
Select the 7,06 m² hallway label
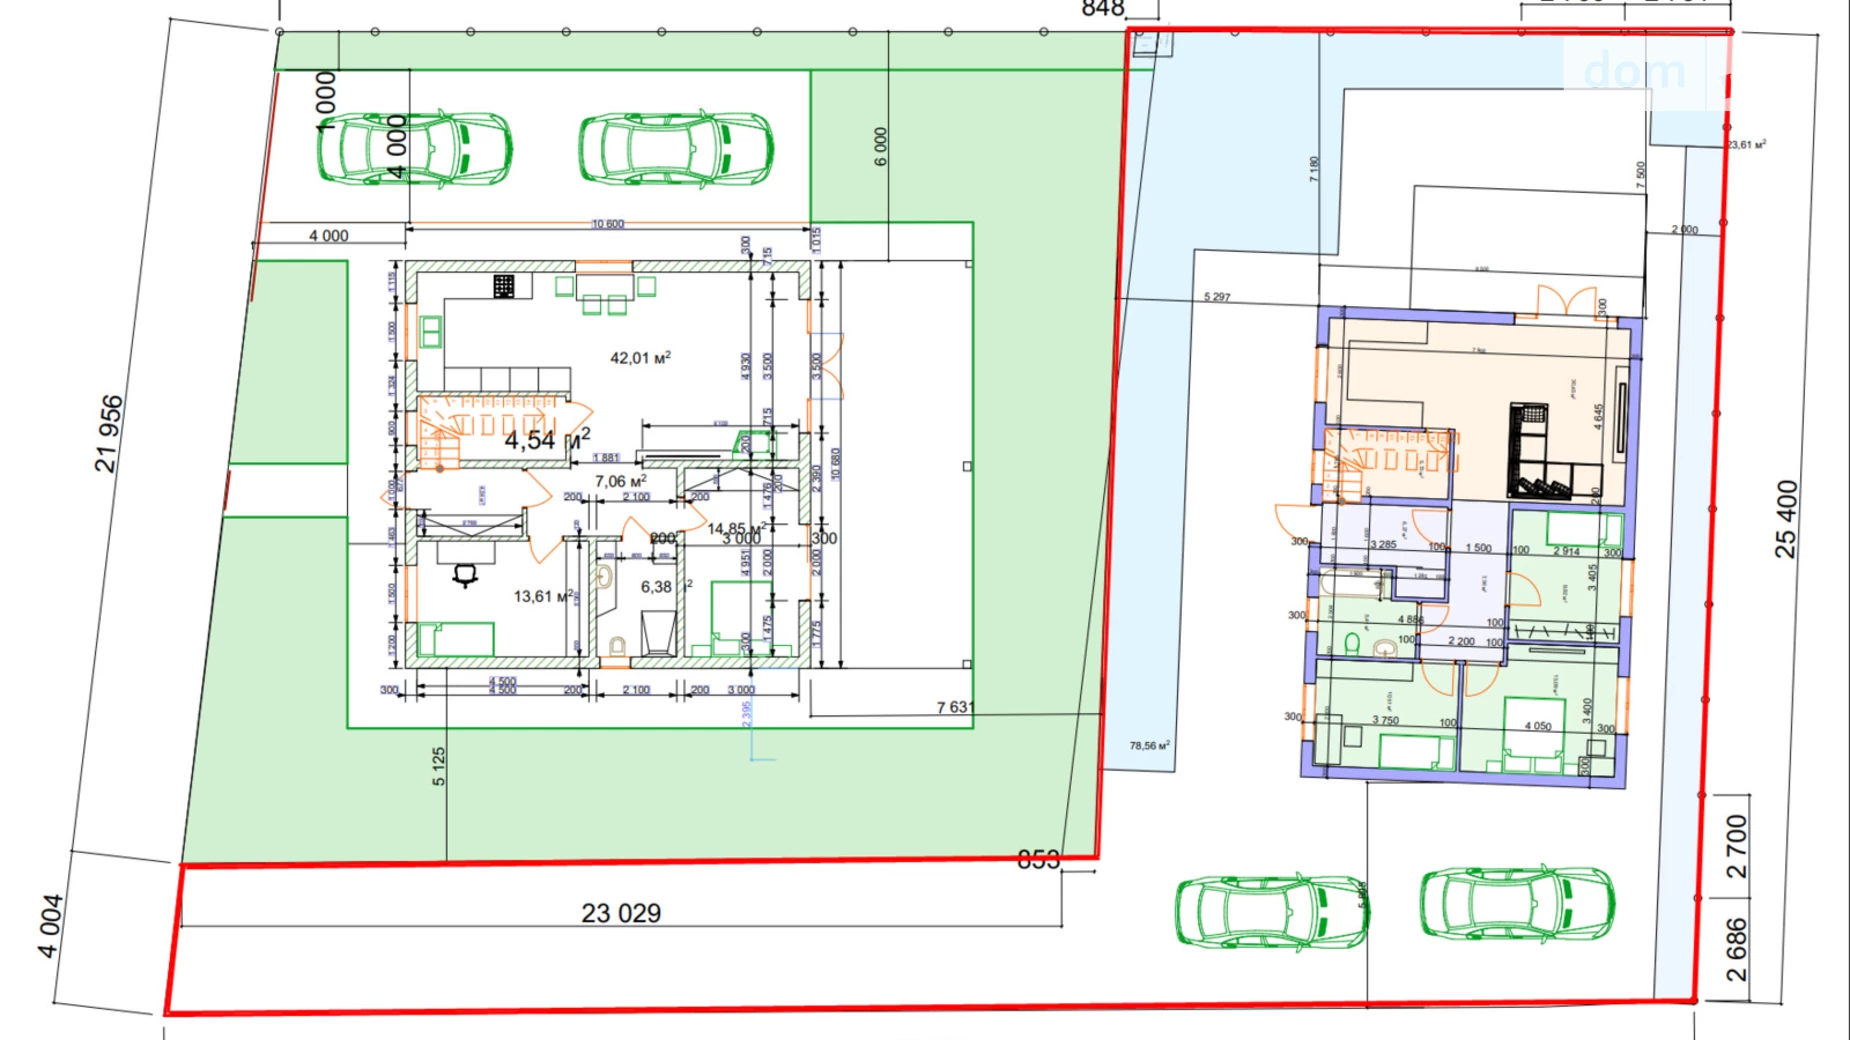[x=620, y=482]
